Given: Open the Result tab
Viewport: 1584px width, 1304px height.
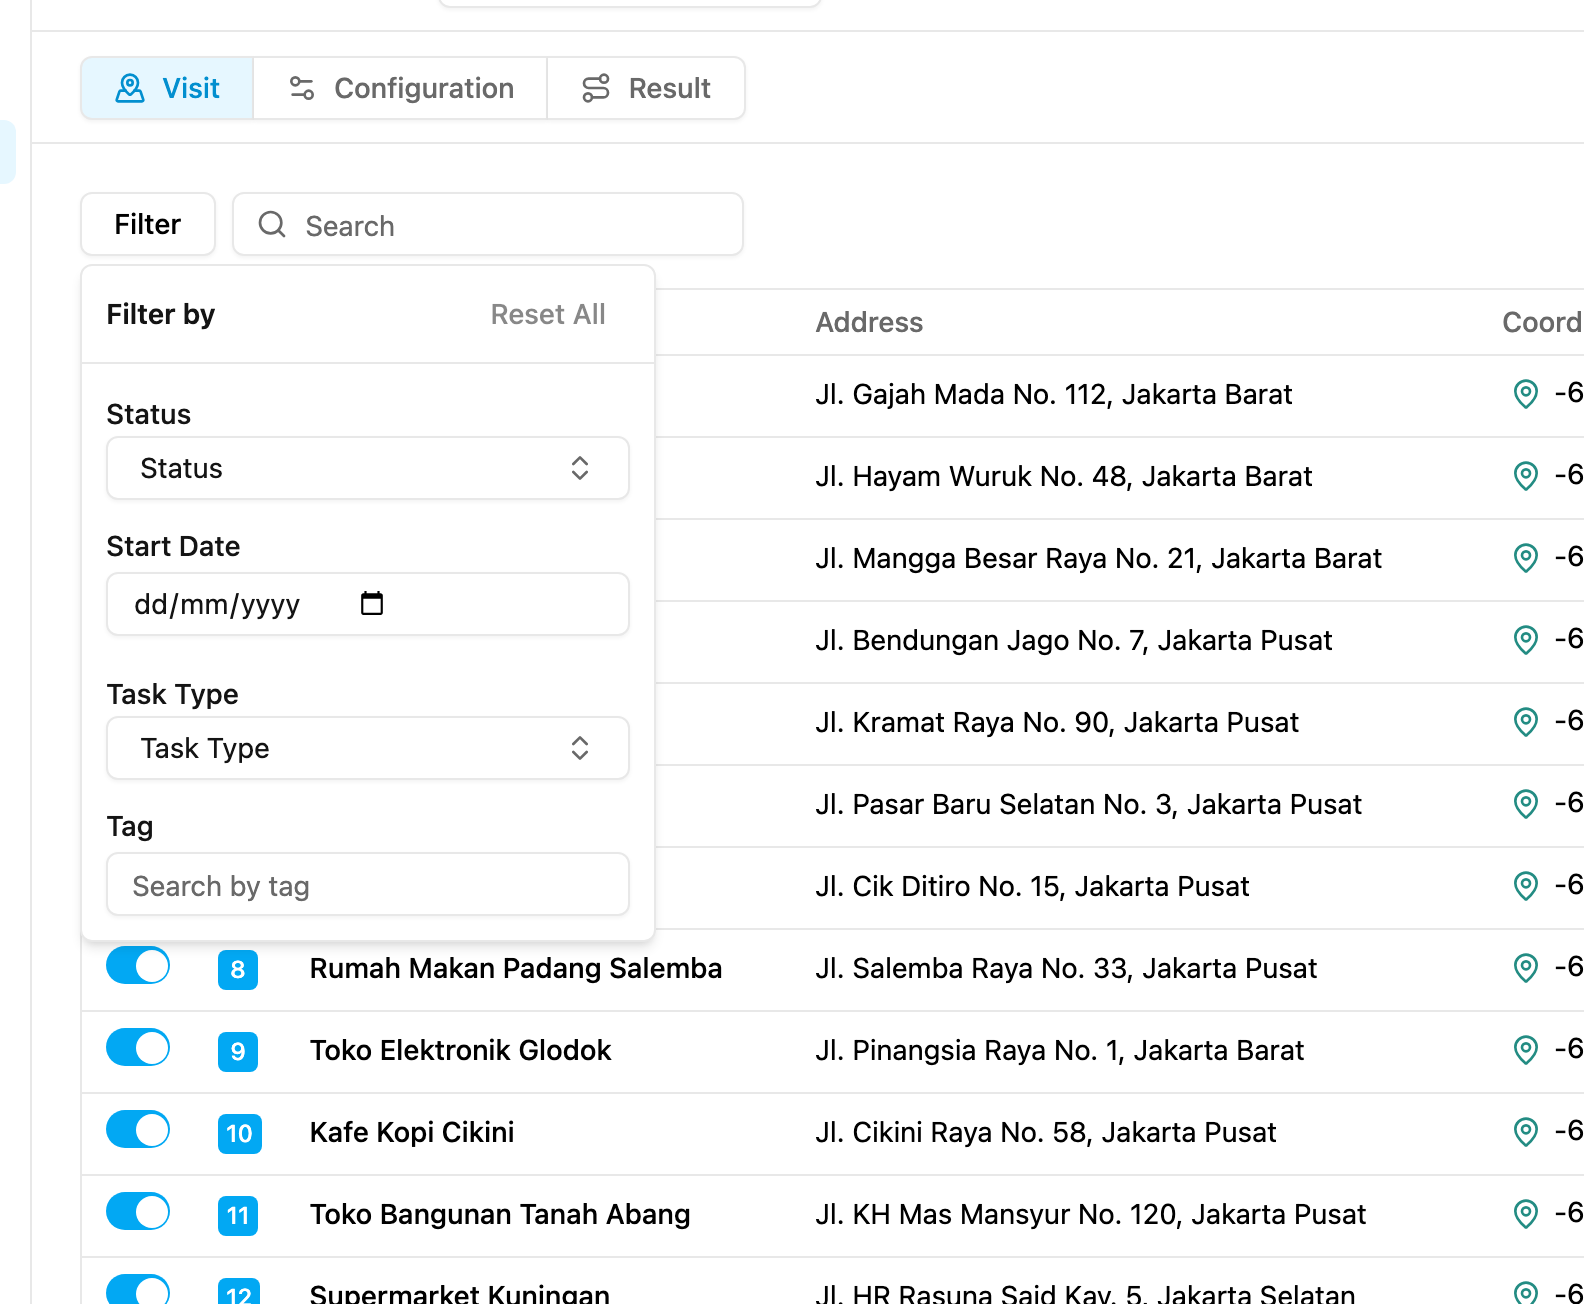Looking at the screenshot, I should pos(646,88).
